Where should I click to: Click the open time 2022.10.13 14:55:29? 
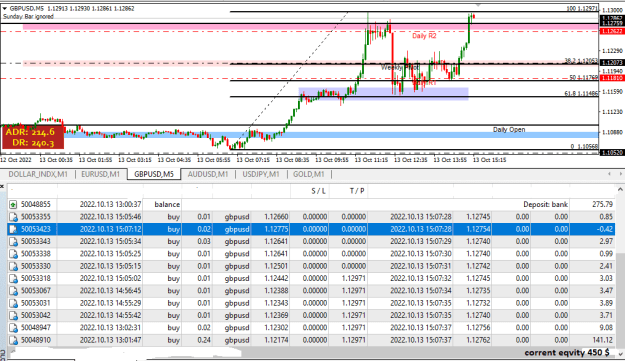click(110, 303)
